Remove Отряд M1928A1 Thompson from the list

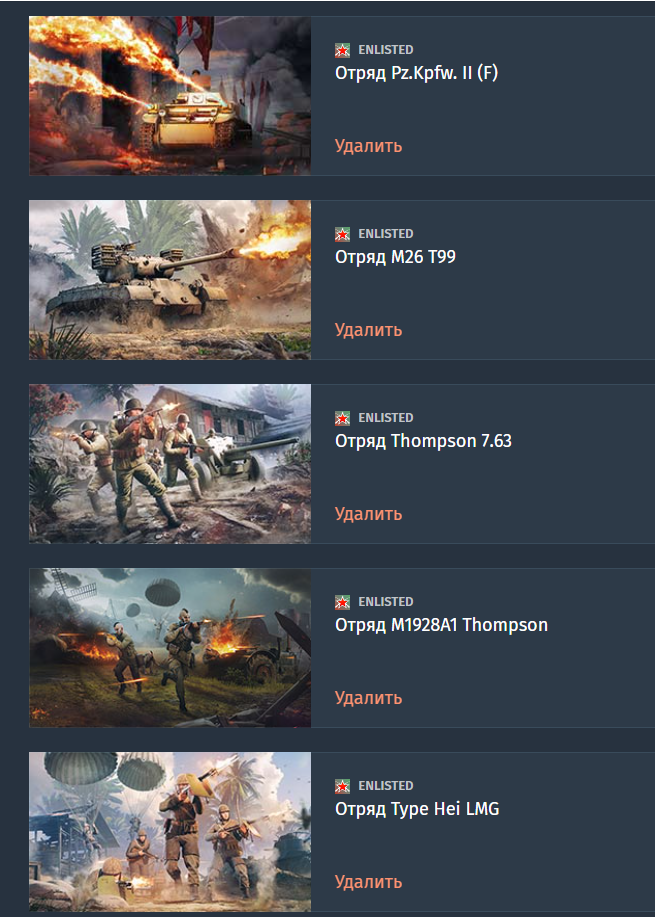click(368, 698)
